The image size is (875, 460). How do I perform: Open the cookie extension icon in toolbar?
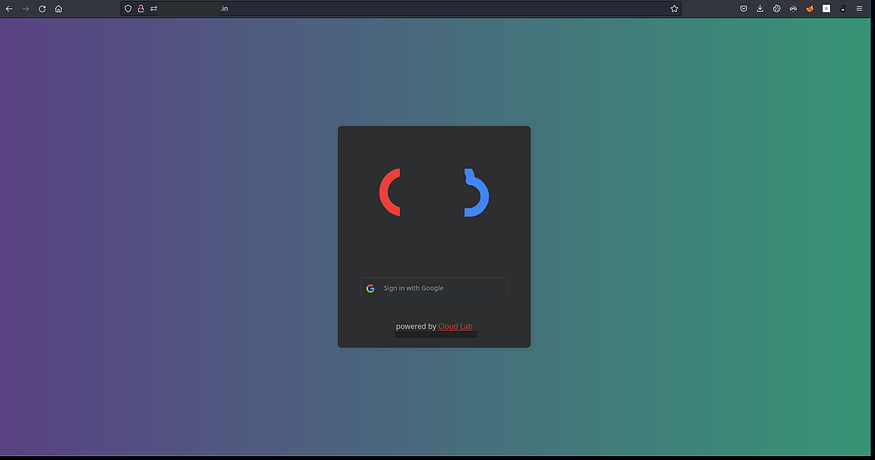pos(777,8)
